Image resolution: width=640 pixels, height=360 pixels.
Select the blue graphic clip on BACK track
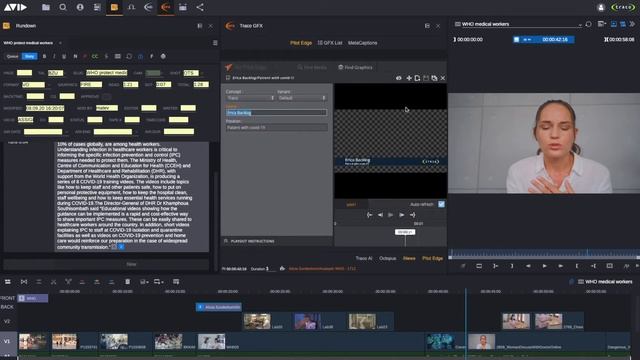[219, 307]
